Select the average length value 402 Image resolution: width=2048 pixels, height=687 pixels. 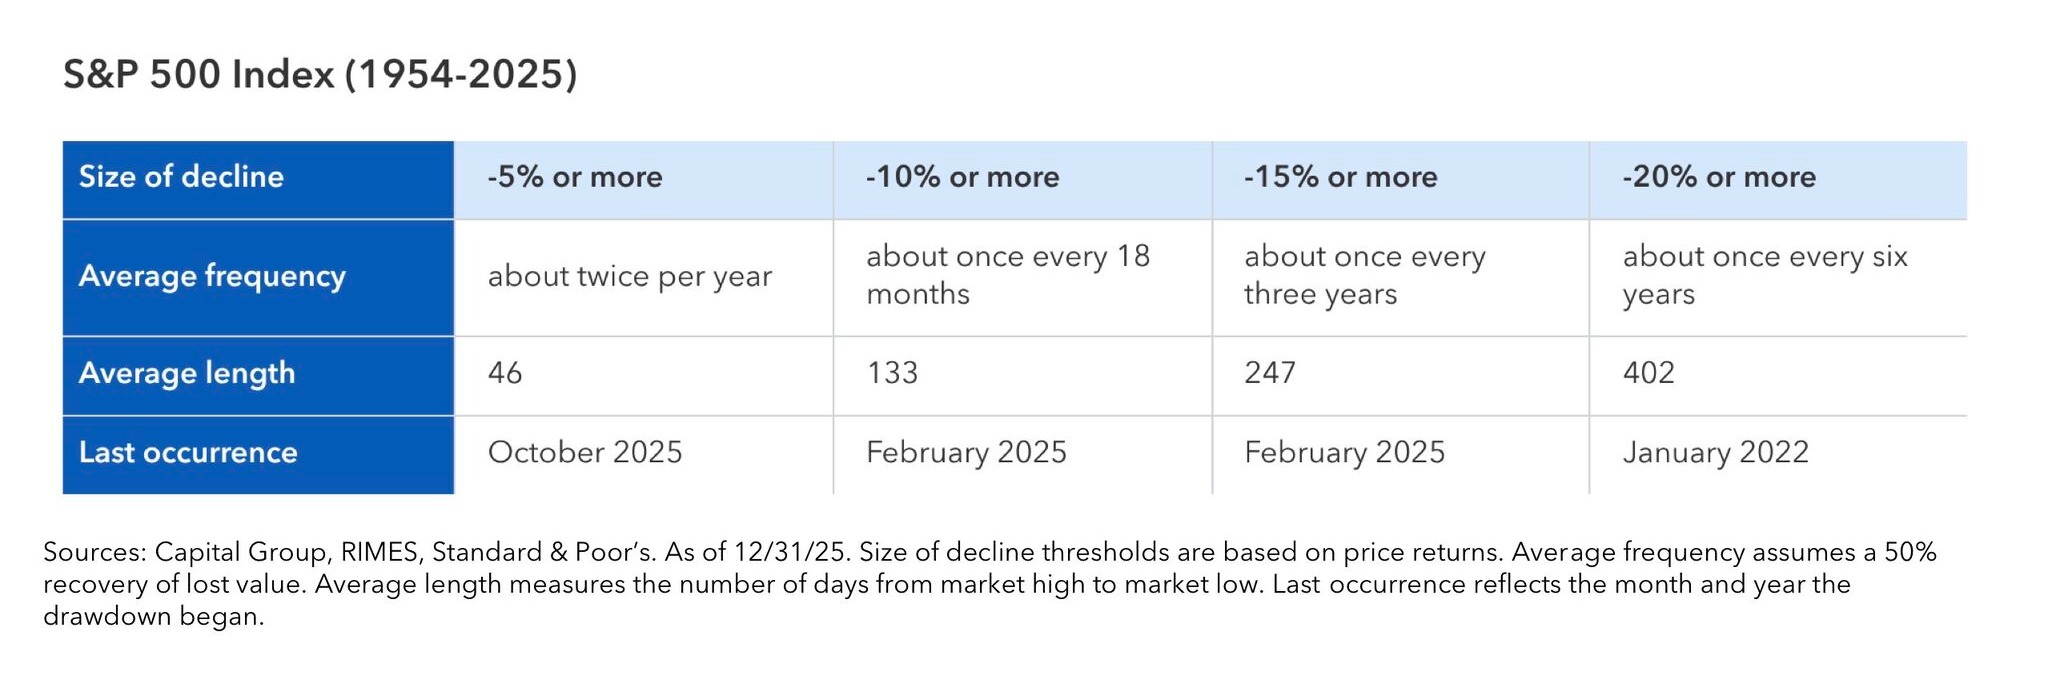pyautogui.click(x=1648, y=373)
